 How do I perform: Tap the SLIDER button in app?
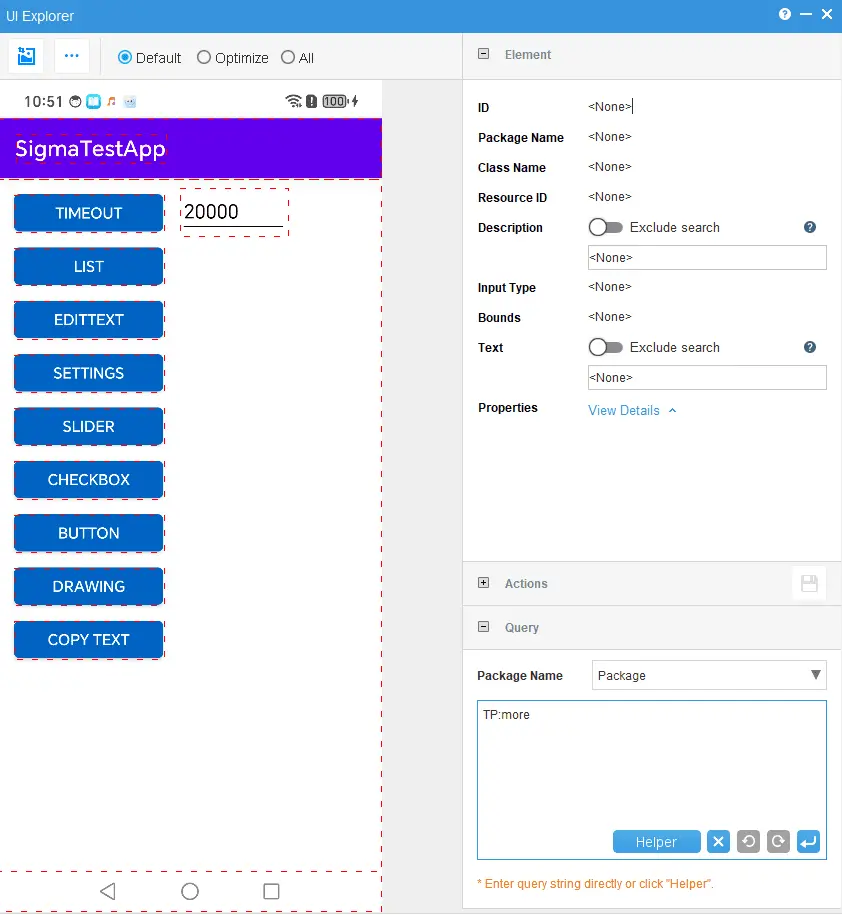click(x=89, y=427)
